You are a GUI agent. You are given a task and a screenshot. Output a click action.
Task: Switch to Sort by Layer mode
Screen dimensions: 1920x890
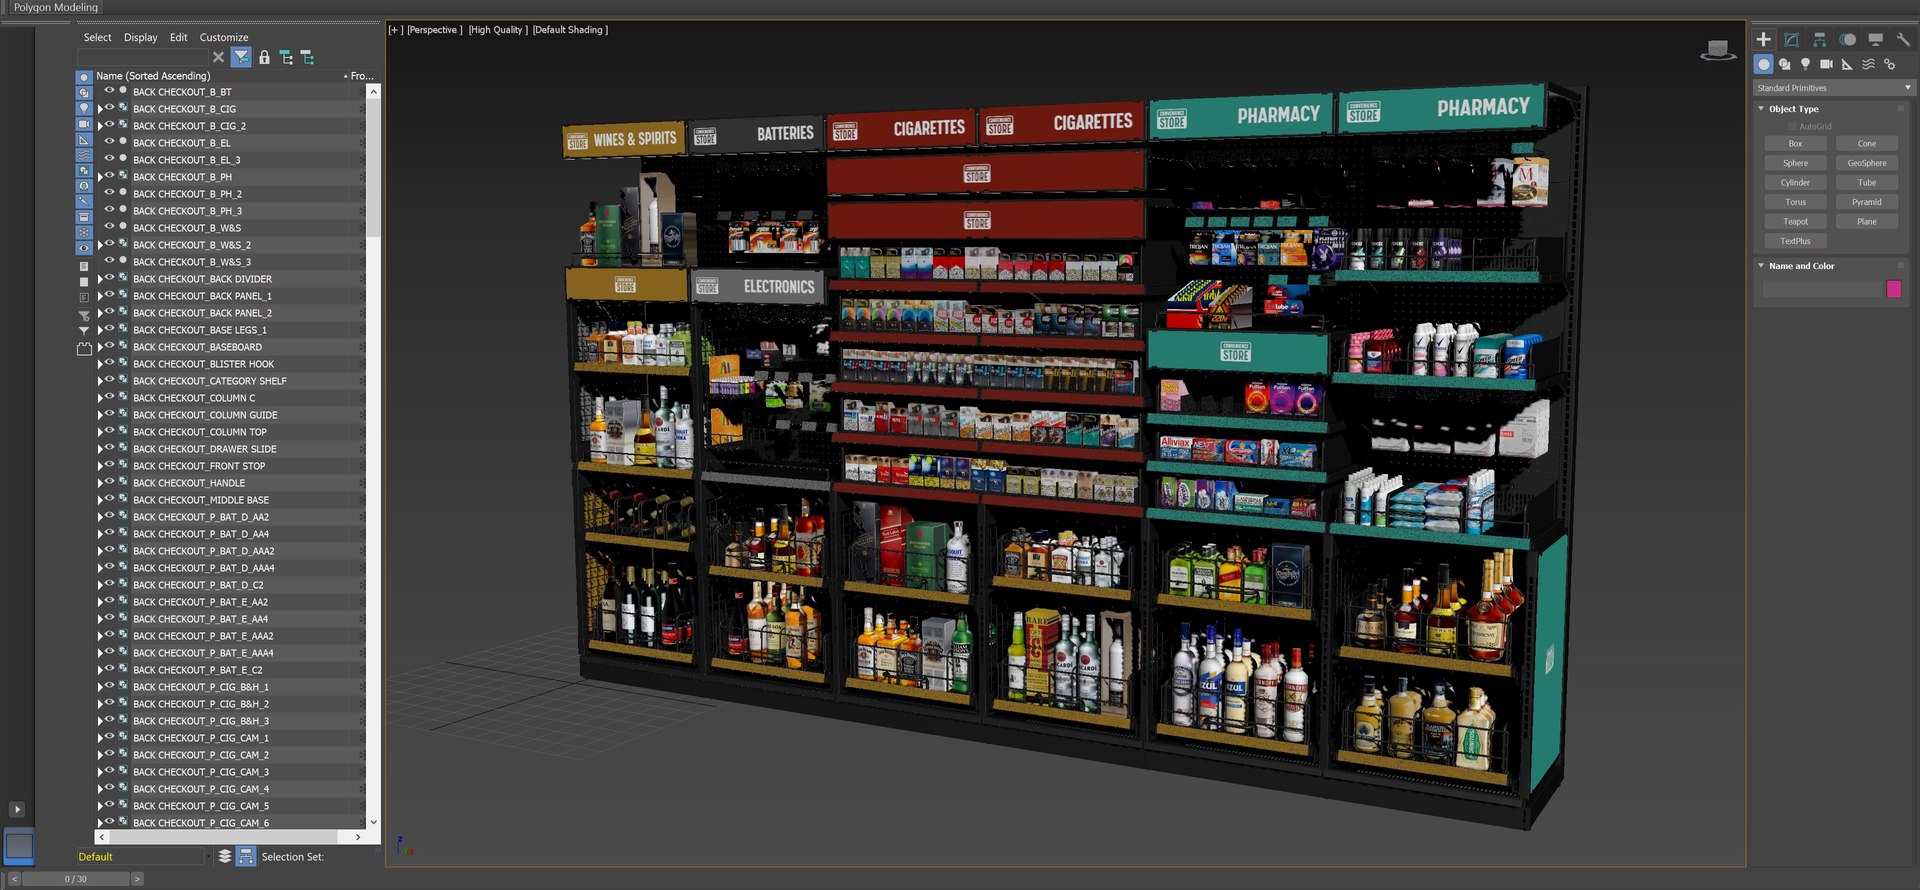point(225,856)
